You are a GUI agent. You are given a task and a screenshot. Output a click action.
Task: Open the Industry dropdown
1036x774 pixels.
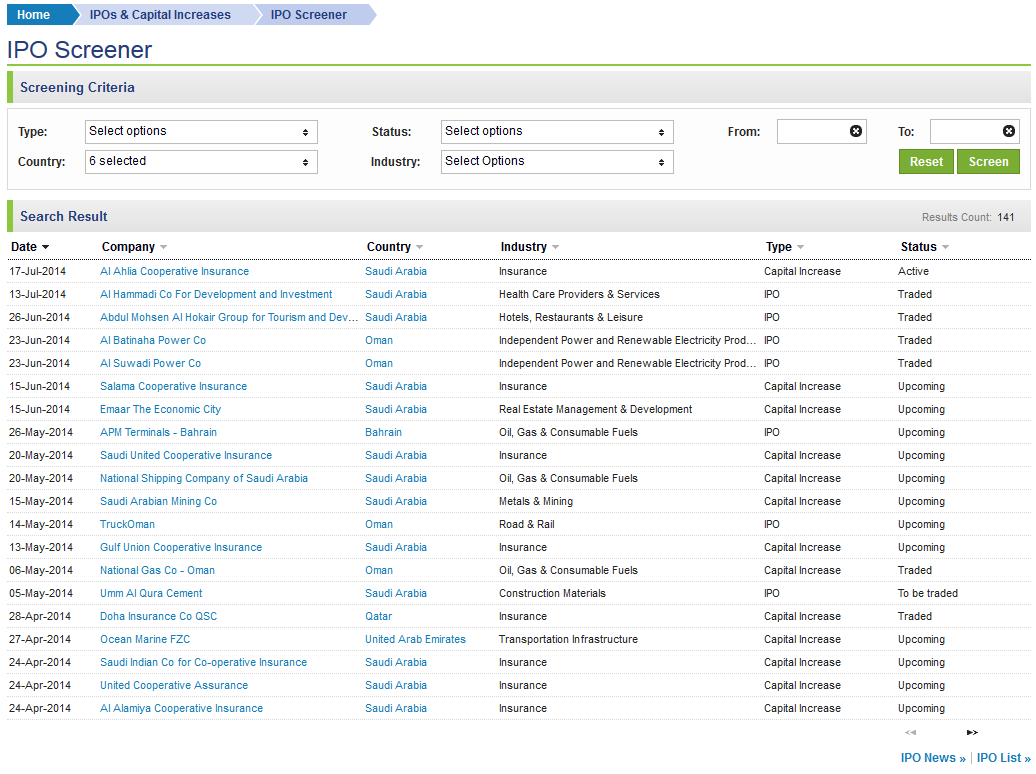click(x=557, y=162)
